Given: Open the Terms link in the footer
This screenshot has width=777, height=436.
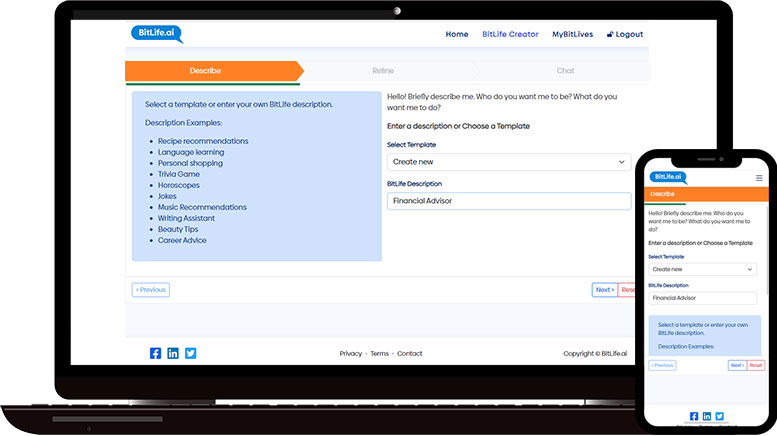Looking at the screenshot, I should click(380, 354).
